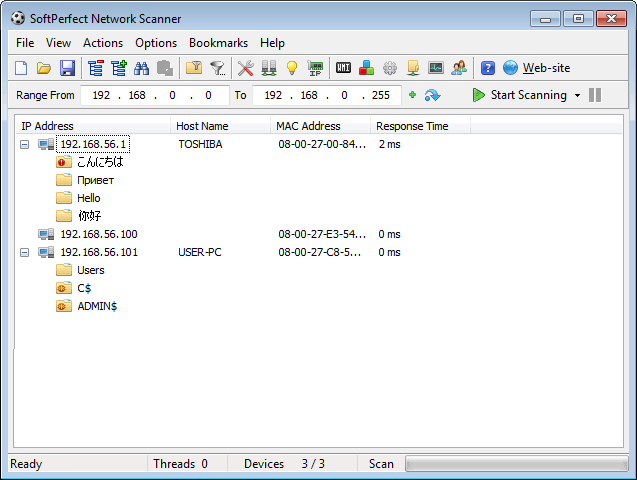Select the Hello shared folder
Viewport: 637px width, 480px height.
(x=89, y=198)
